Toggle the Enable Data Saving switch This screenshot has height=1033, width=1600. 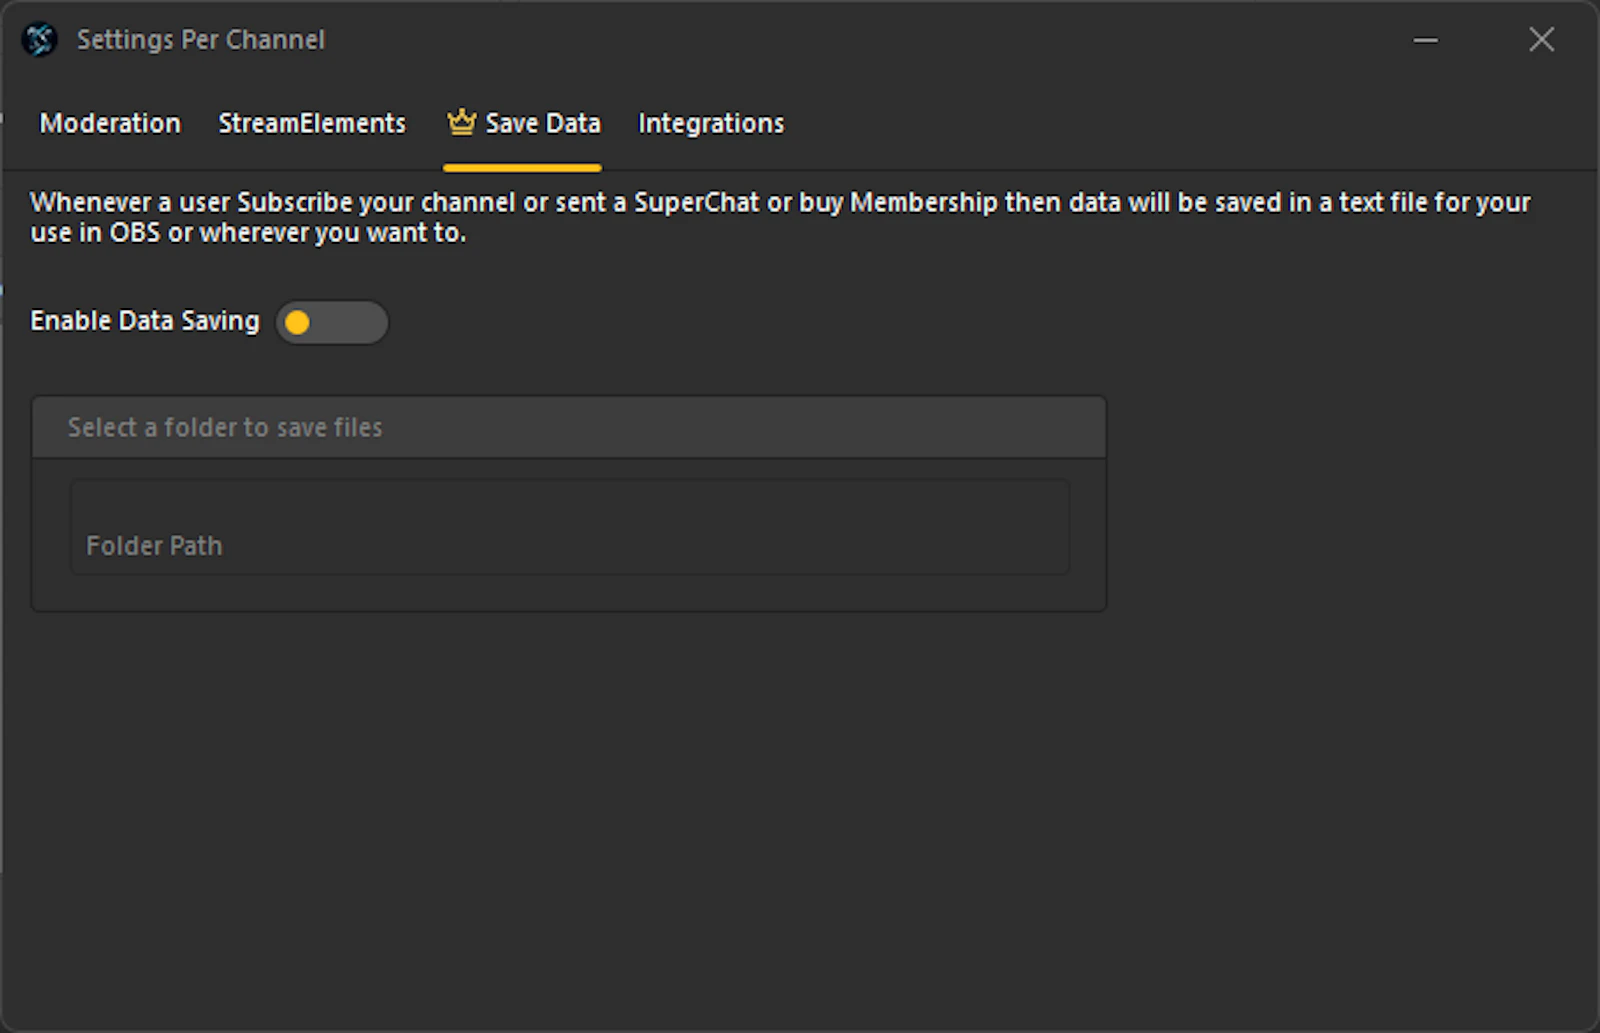pyautogui.click(x=332, y=322)
